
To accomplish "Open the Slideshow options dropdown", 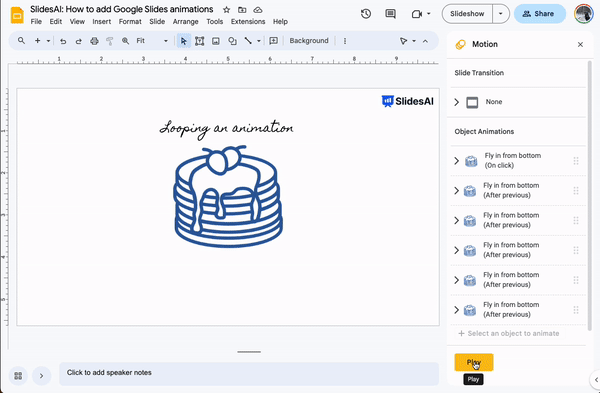I will (x=501, y=14).
